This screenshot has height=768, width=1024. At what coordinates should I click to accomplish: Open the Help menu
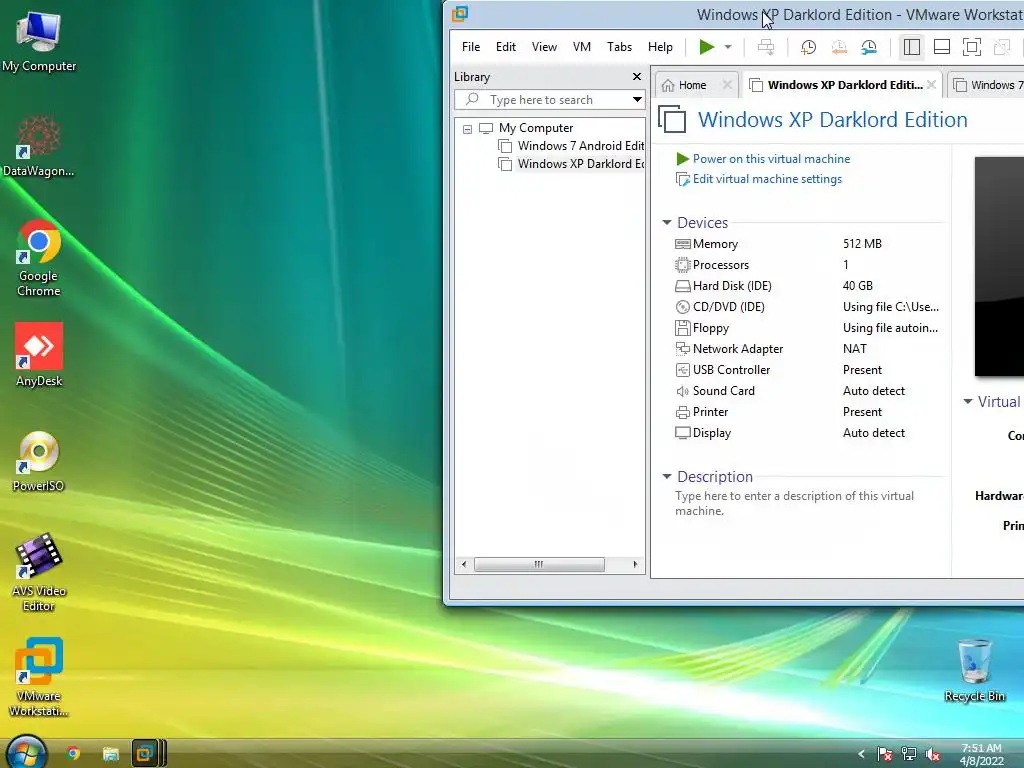point(660,47)
